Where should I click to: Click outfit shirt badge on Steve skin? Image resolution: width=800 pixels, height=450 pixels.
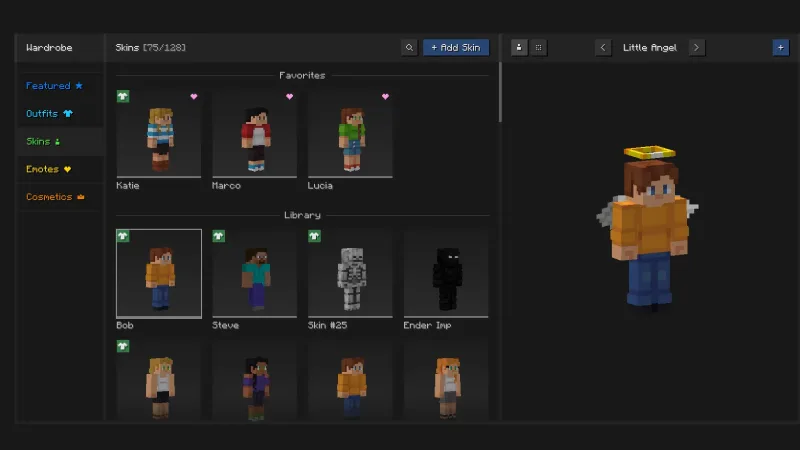coord(219,236)
